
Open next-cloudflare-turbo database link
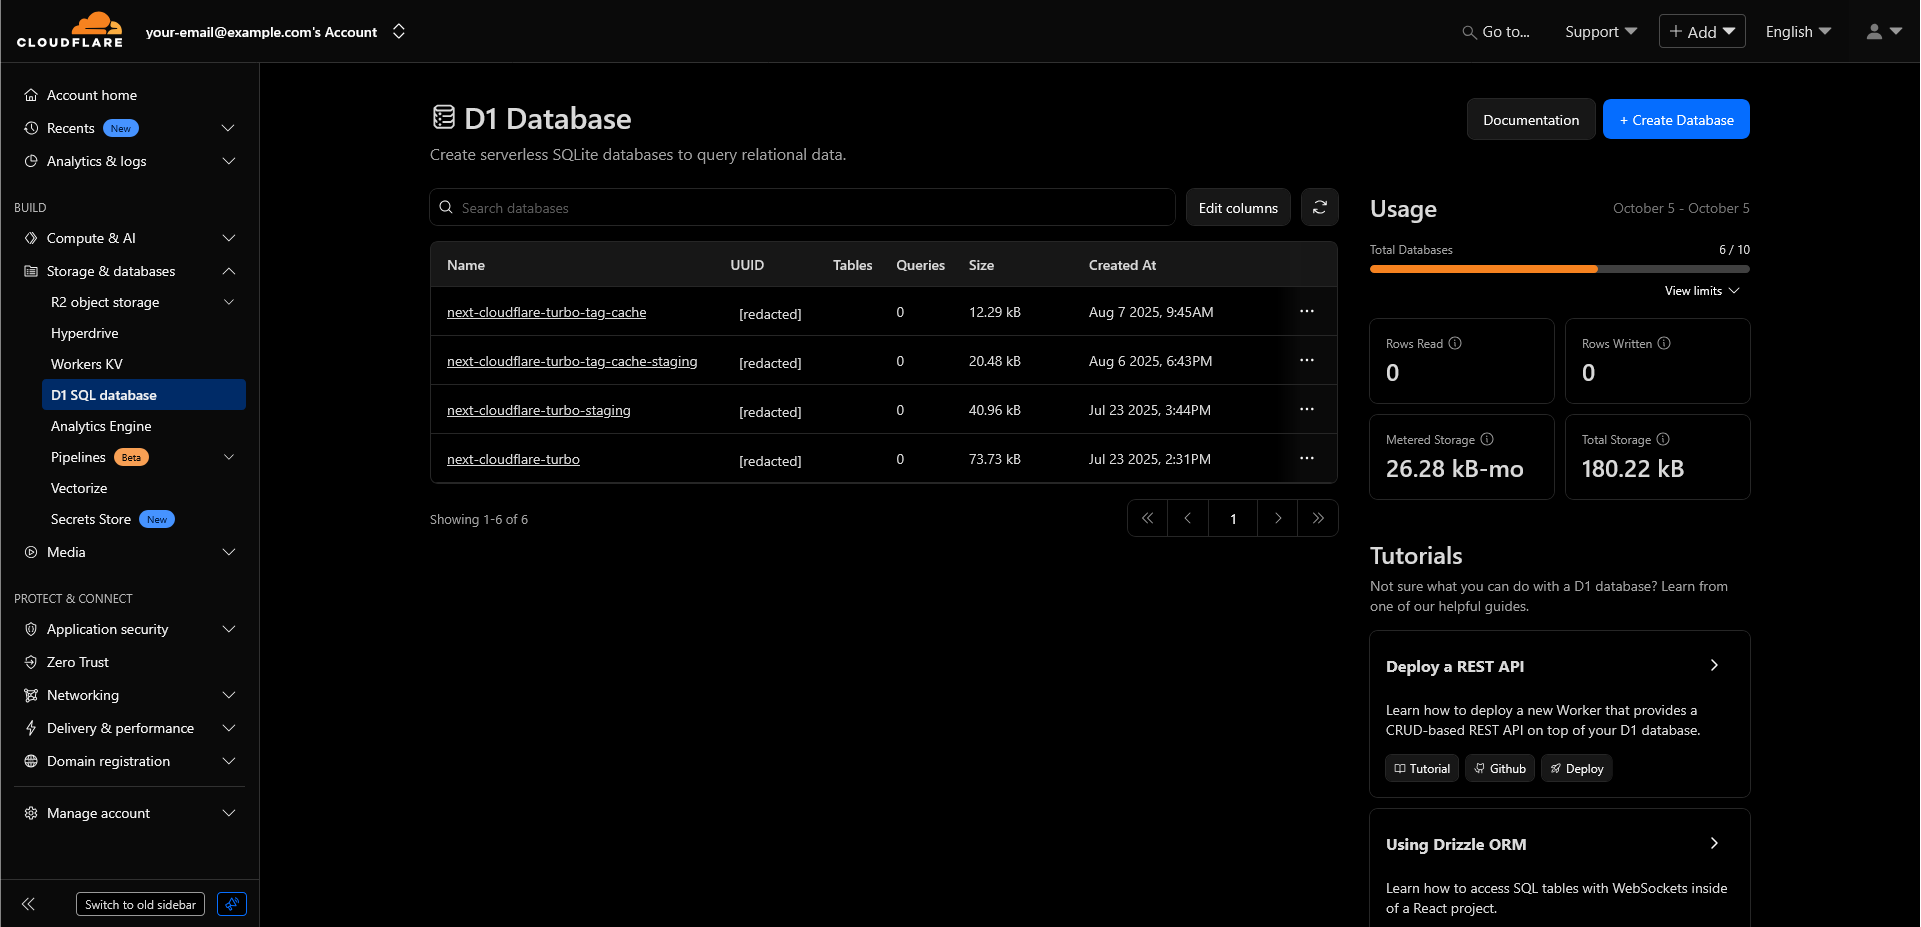tap(513, 459)
